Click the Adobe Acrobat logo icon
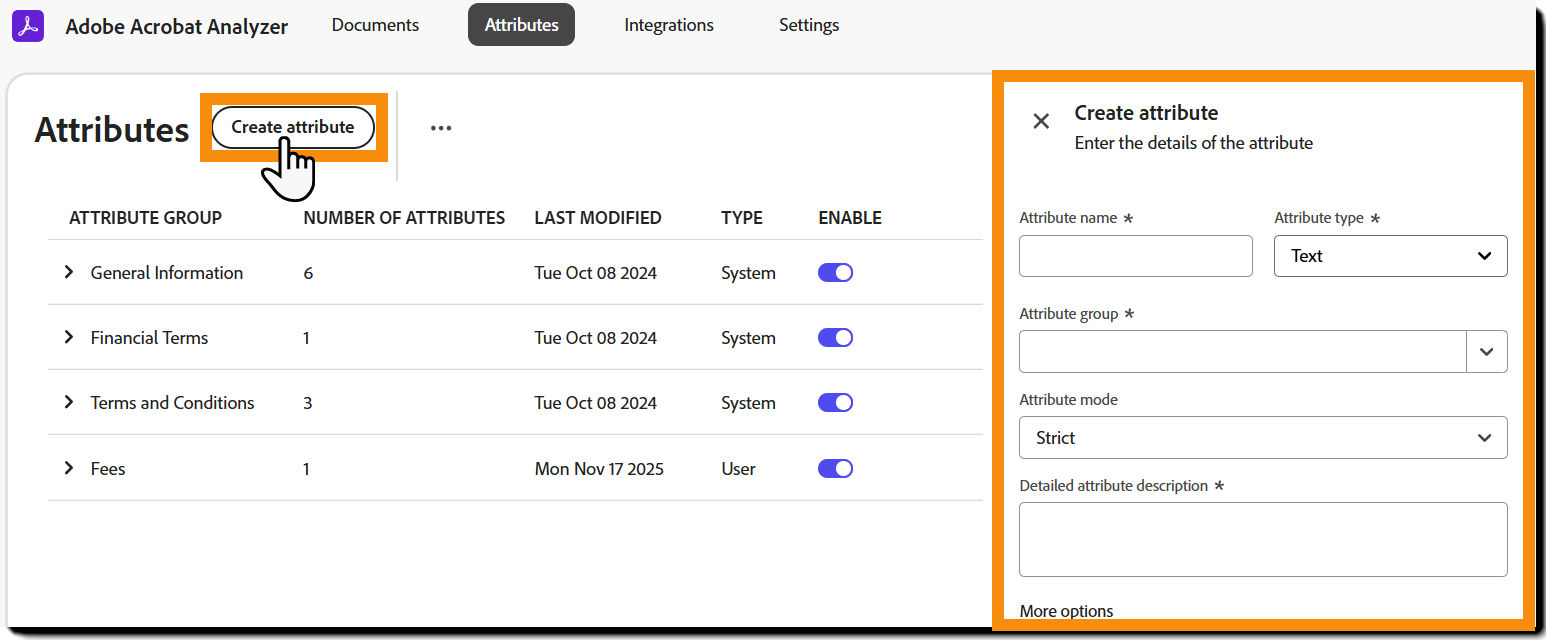The height and width of the screenshot is (640, 1546). point(27,25)
